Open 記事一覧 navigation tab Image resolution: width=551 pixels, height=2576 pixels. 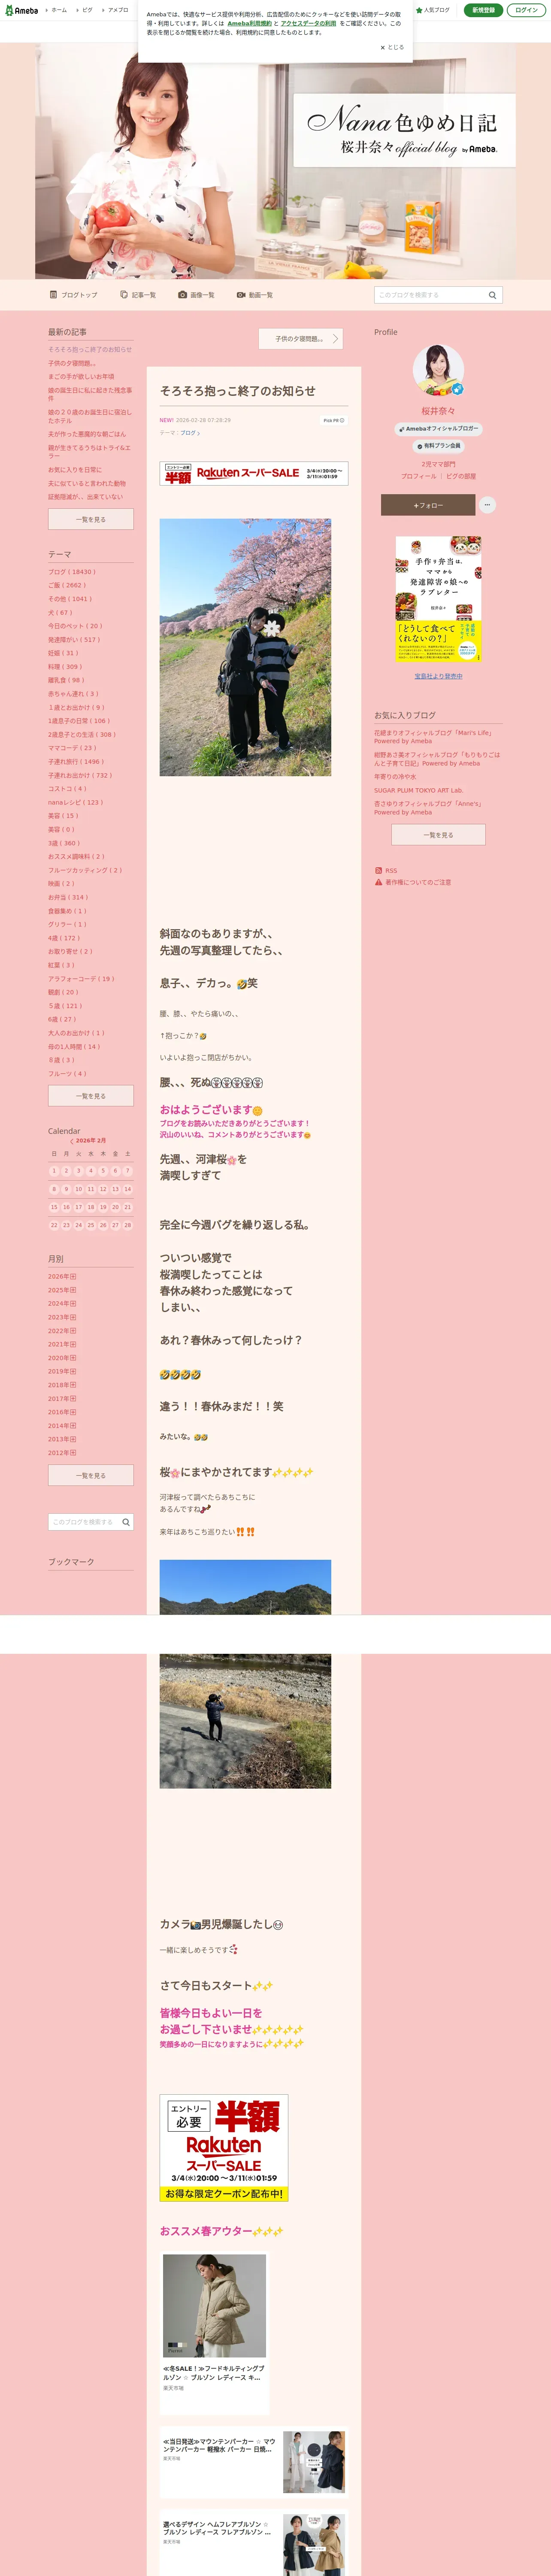pyautogui.click(x=138, y=295)
